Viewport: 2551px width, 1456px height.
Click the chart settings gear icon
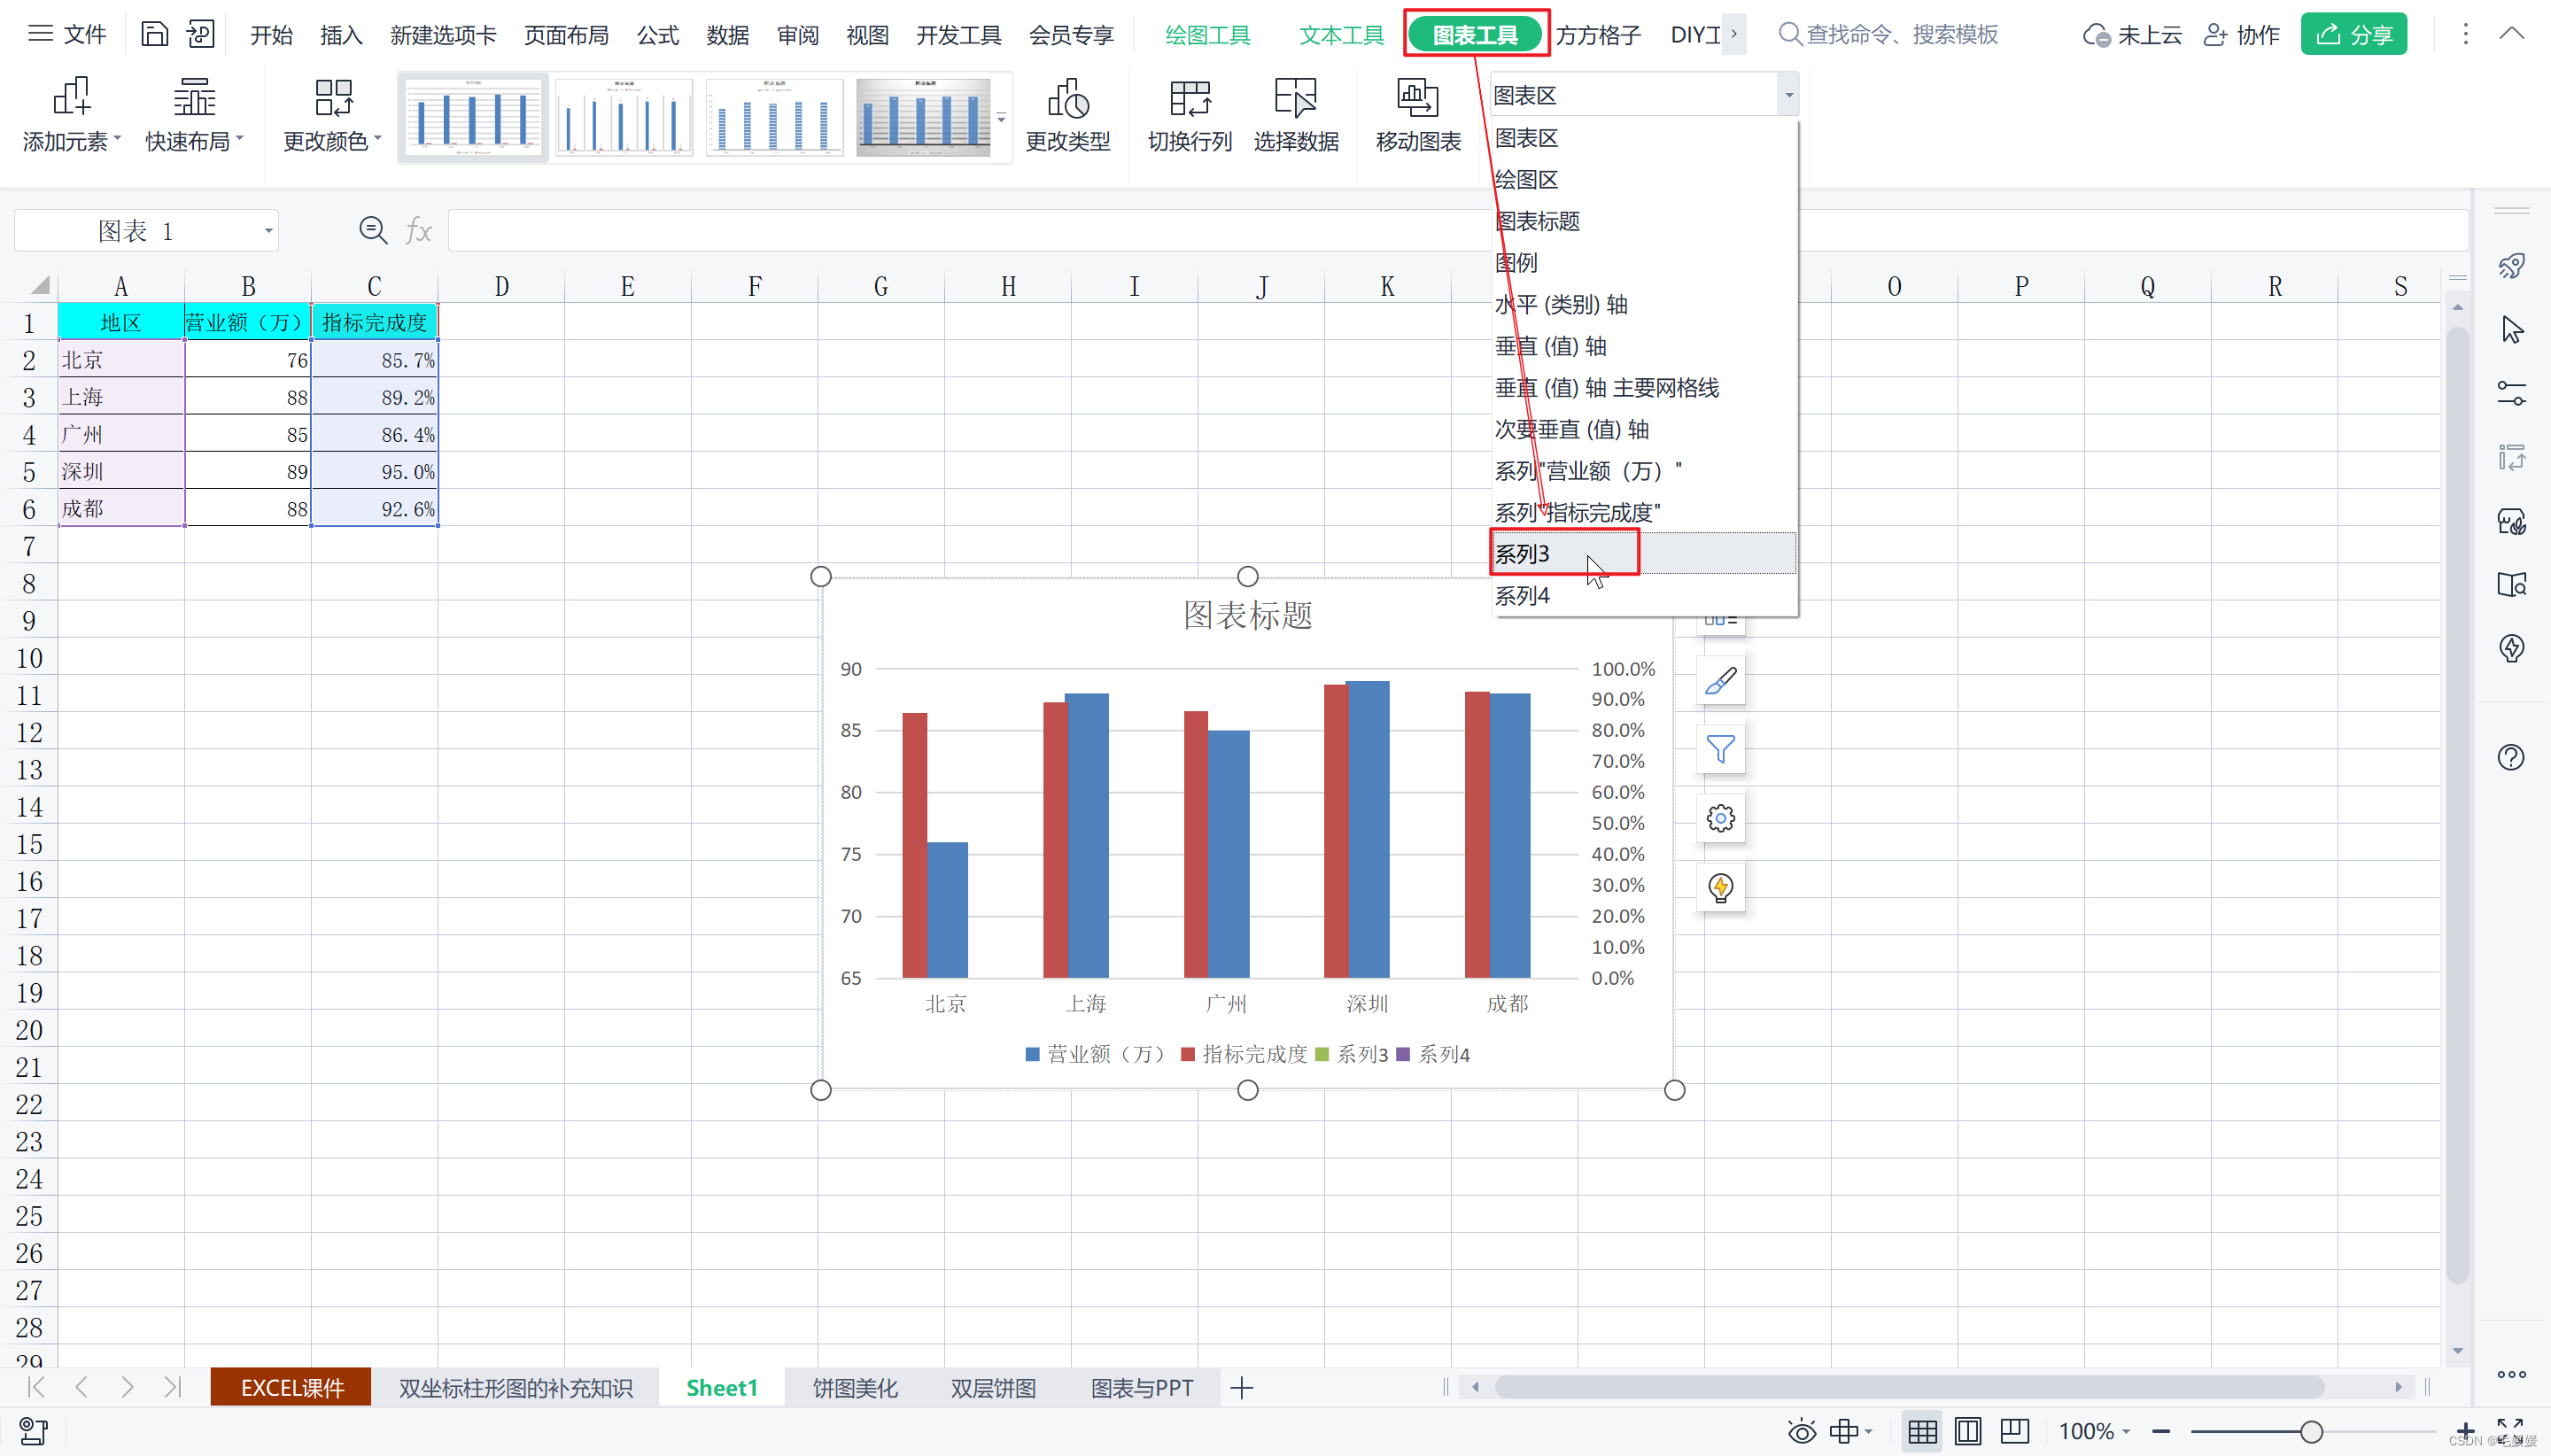[1720, 819]
